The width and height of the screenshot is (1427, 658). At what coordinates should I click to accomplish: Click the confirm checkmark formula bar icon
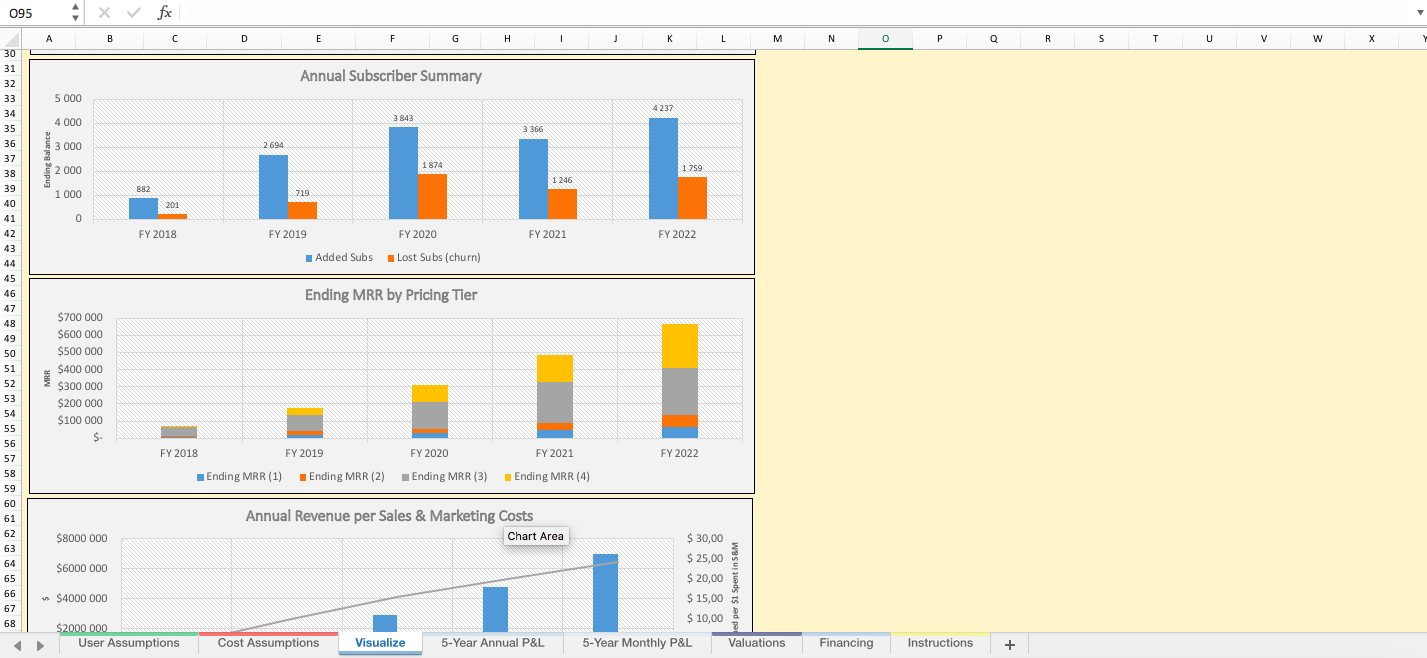(134, 13)
